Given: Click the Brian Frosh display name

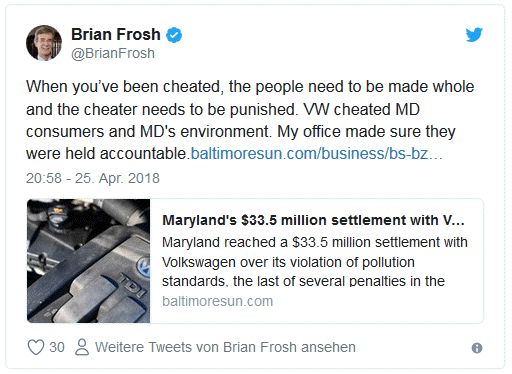Looking at the screenshot, I should 116,34.
